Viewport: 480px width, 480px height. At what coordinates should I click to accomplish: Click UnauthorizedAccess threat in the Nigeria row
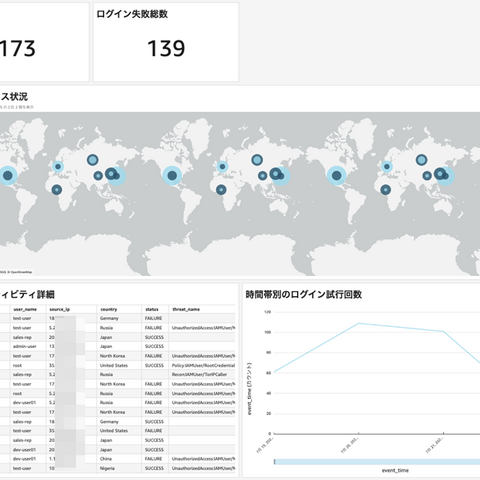tap(203, 468)
